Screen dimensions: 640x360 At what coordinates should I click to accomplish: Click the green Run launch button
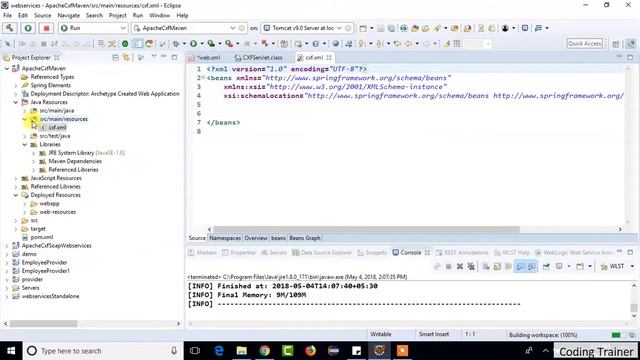click(x=28, y=28)
